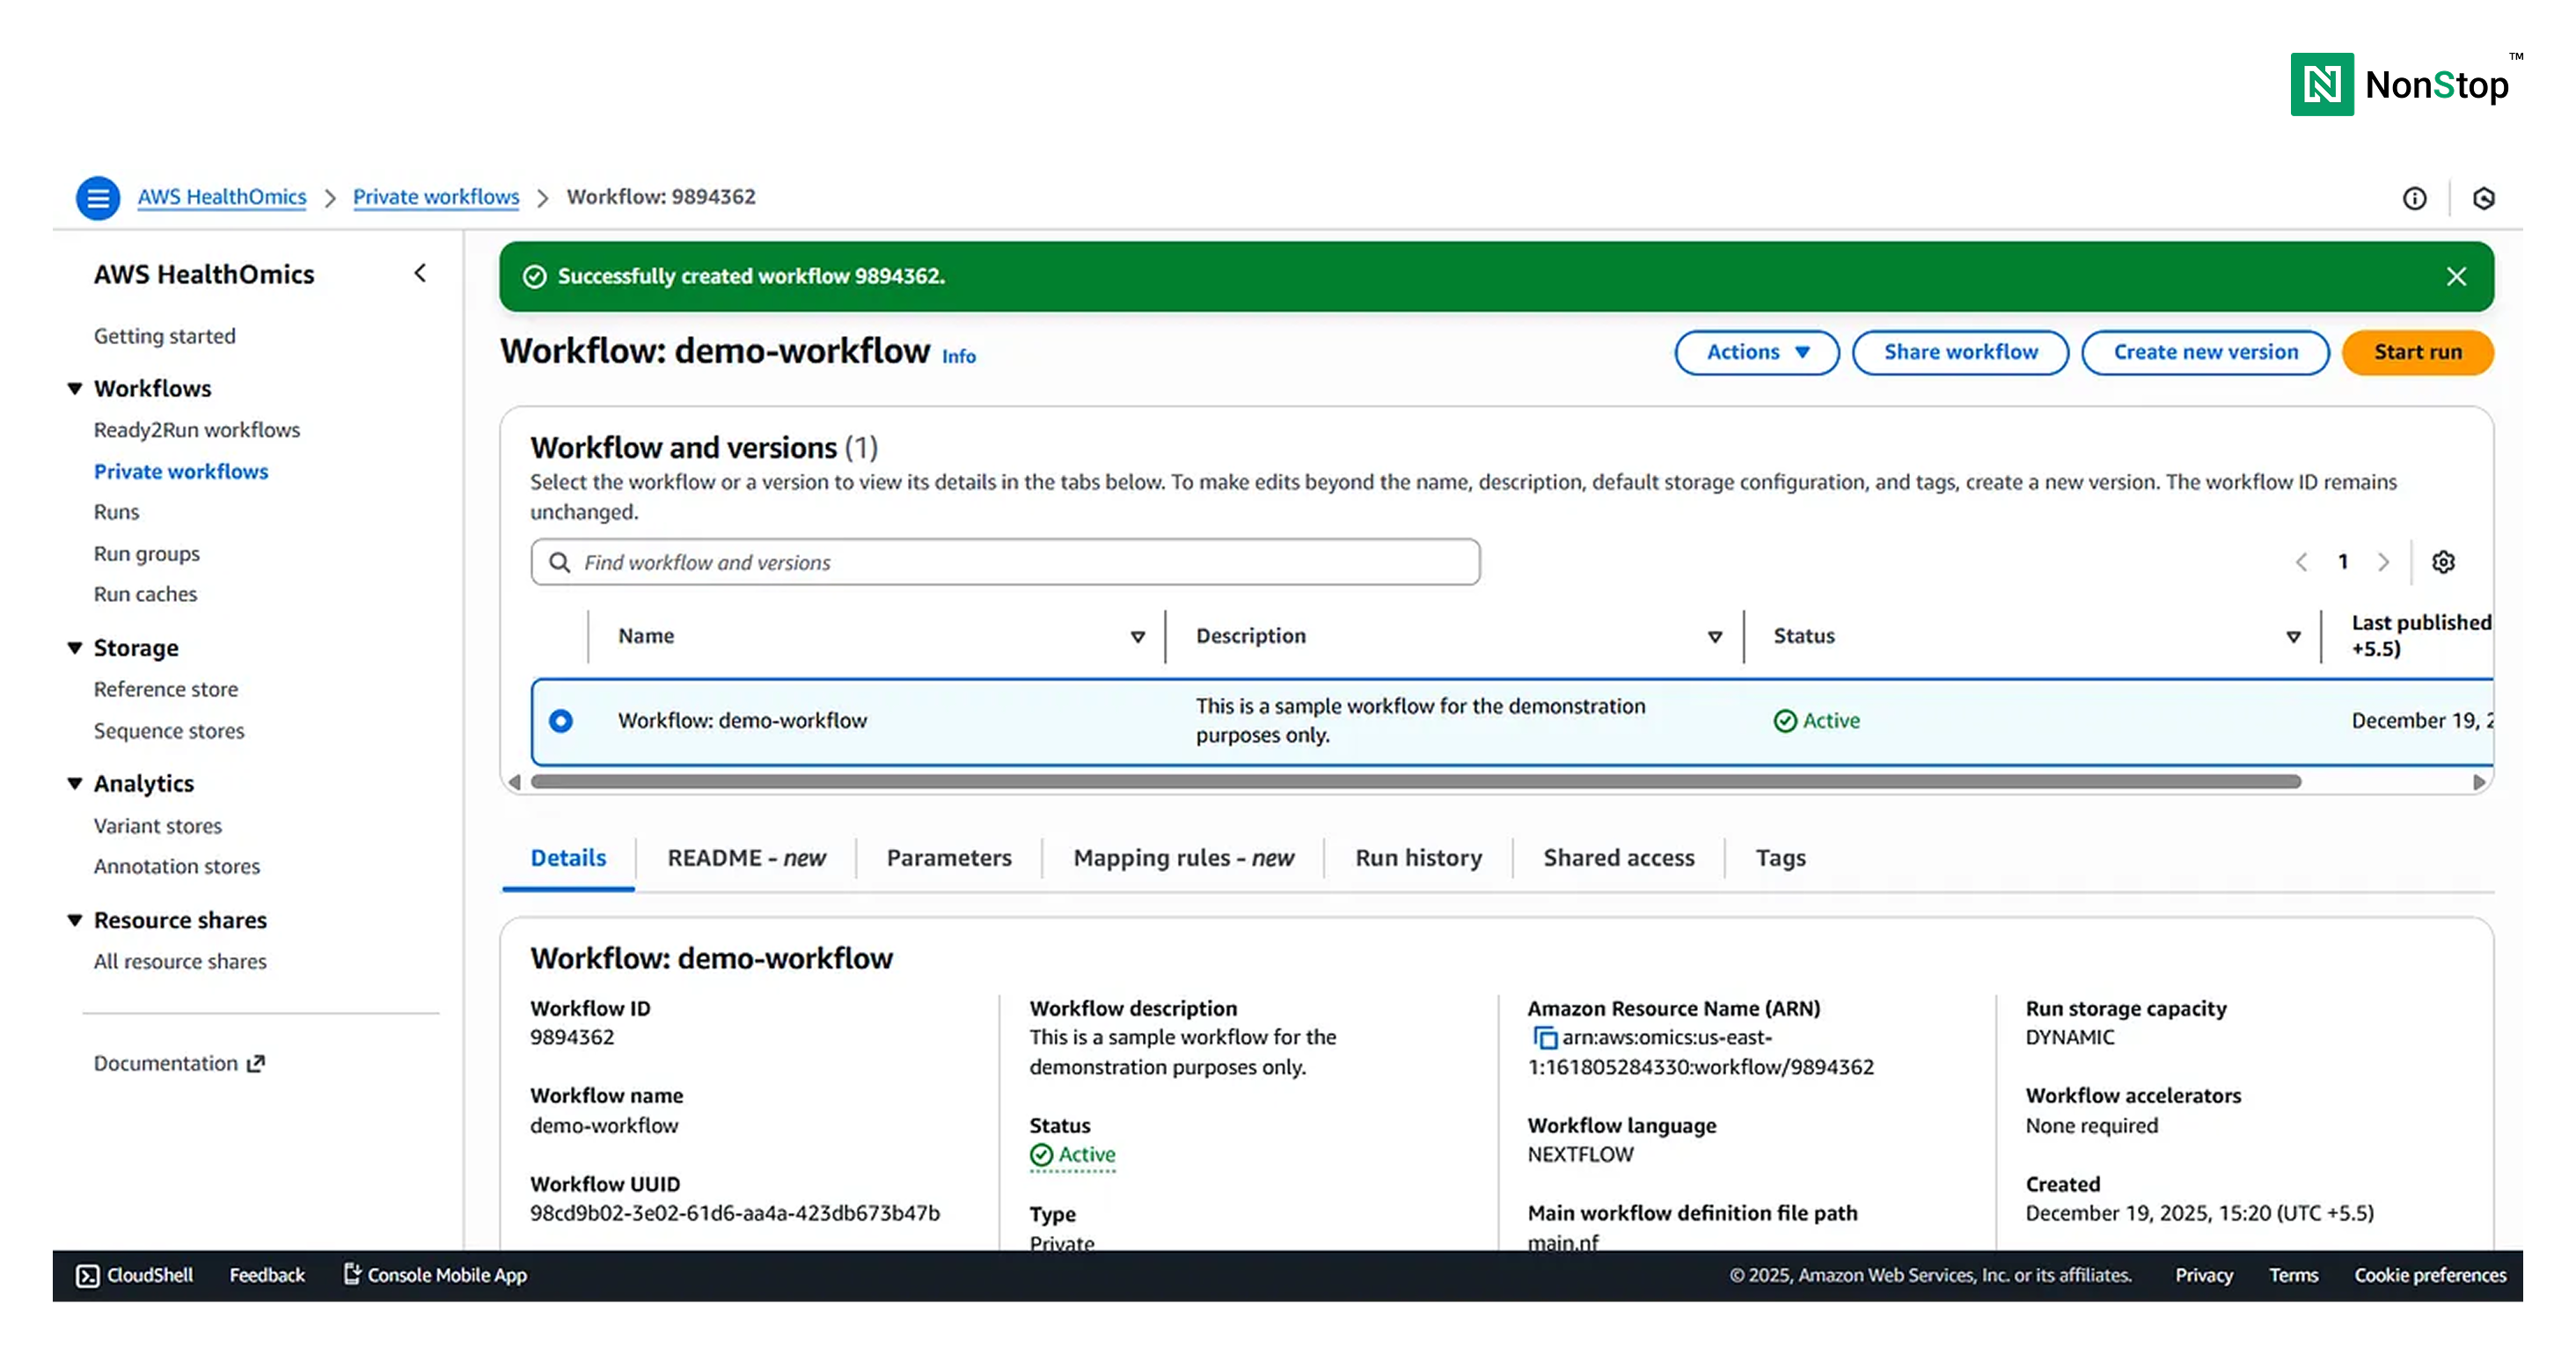Open the Run history tab

[x=1417, y=858]
